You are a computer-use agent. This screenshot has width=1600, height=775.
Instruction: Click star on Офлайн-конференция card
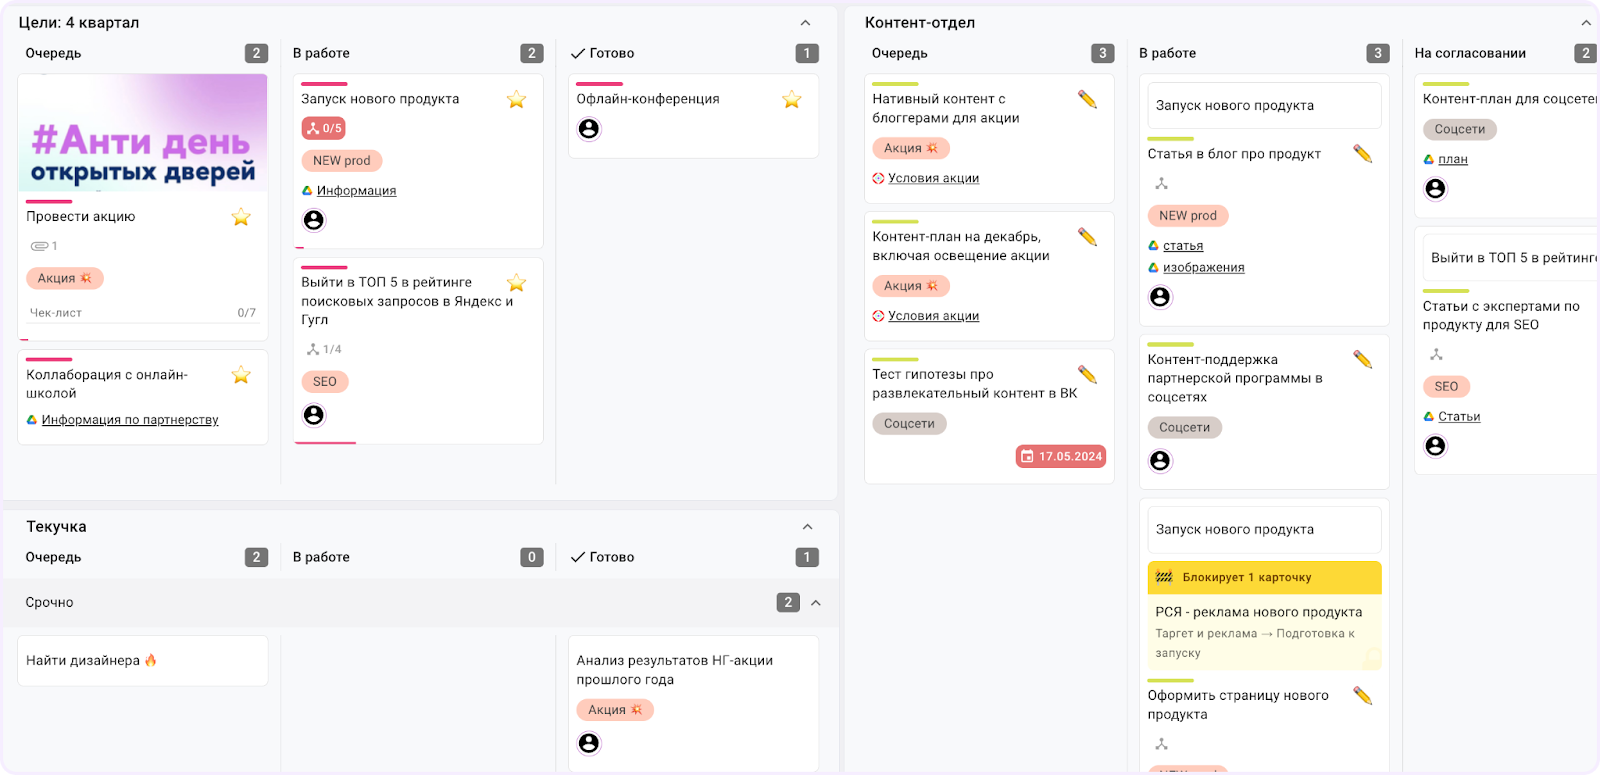(791, 99)
